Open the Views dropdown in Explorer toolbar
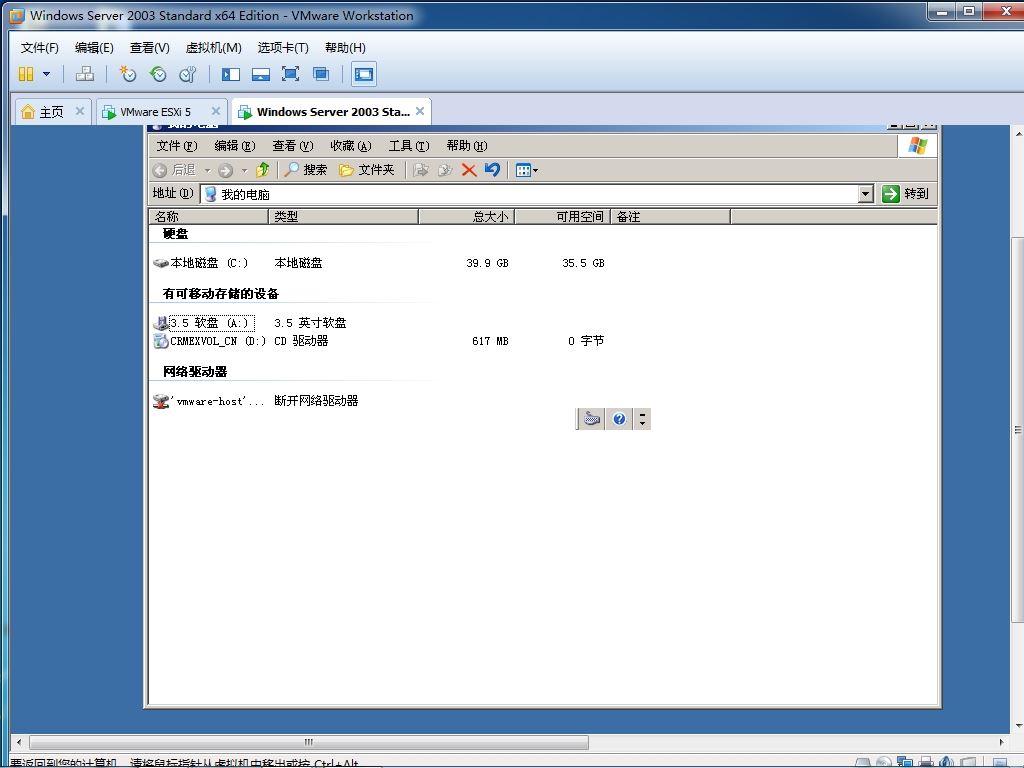This screenshot has height=768, width=1024. [x=526, y=170]
